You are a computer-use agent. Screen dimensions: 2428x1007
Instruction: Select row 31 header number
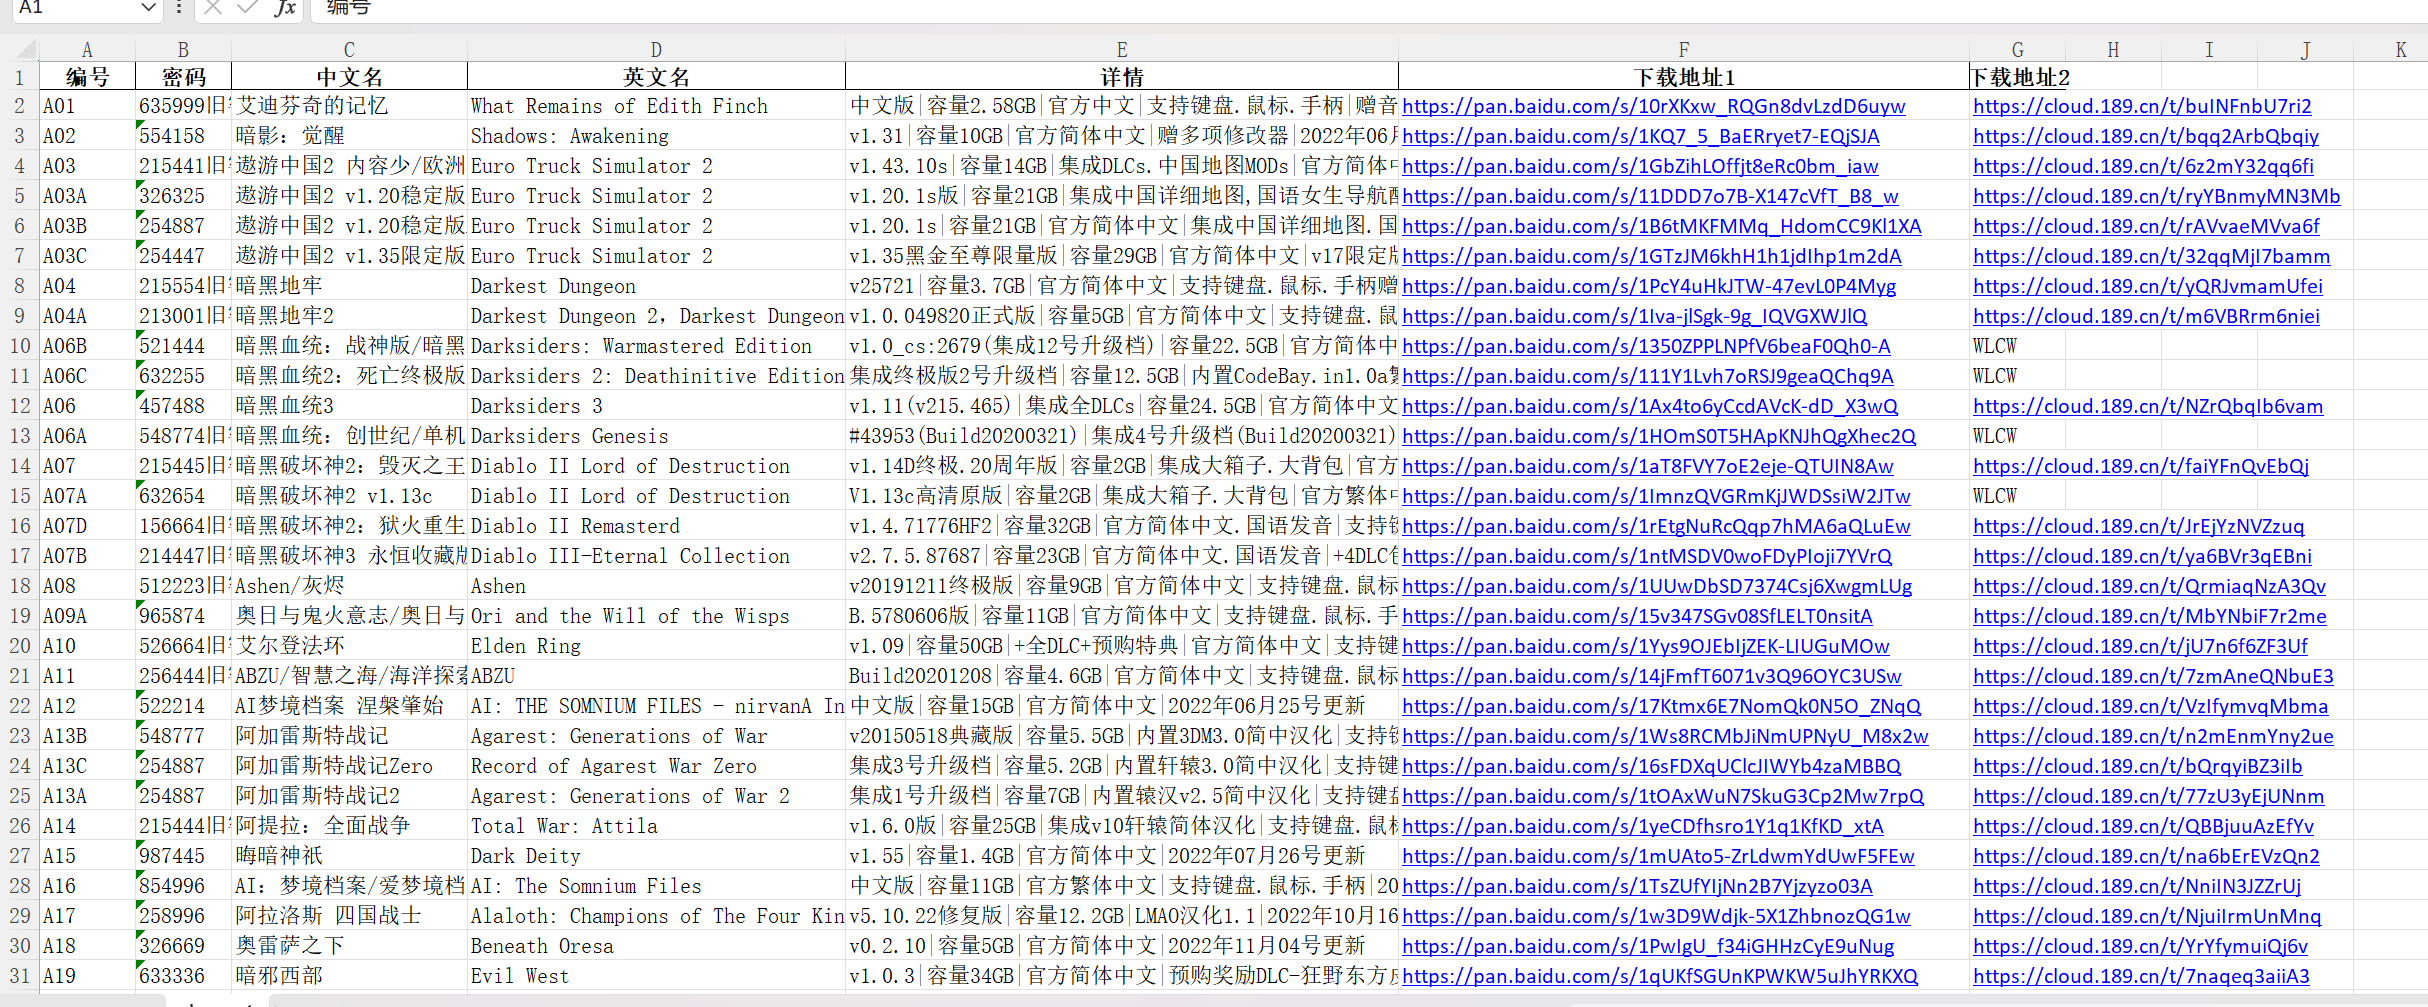20,976
